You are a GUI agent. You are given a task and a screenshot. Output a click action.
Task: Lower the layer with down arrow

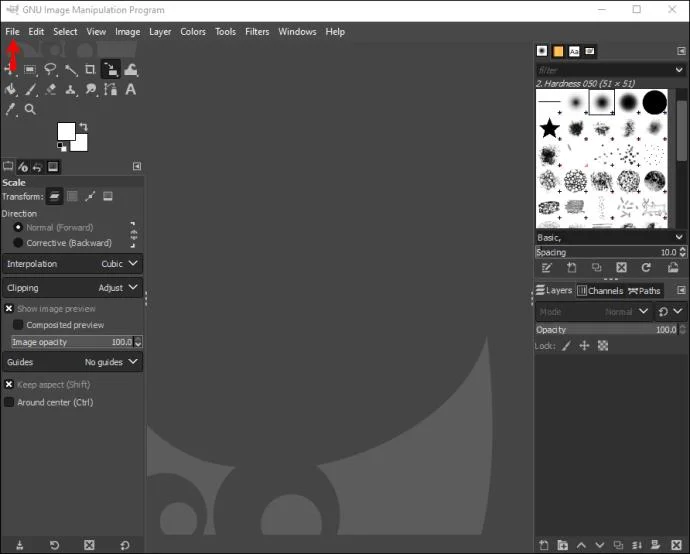pyautogui.click(x=599, y=545)
